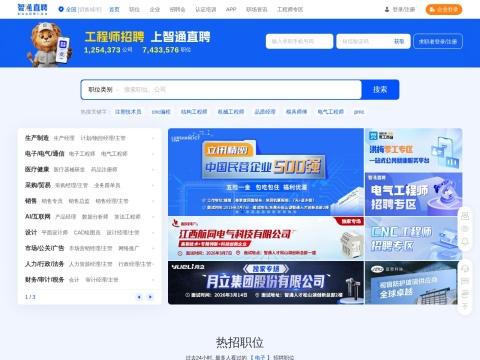The height and width of the screenshot is (360, 480).
Task: Open the 首页 nav item
Action: pos(114,9)
